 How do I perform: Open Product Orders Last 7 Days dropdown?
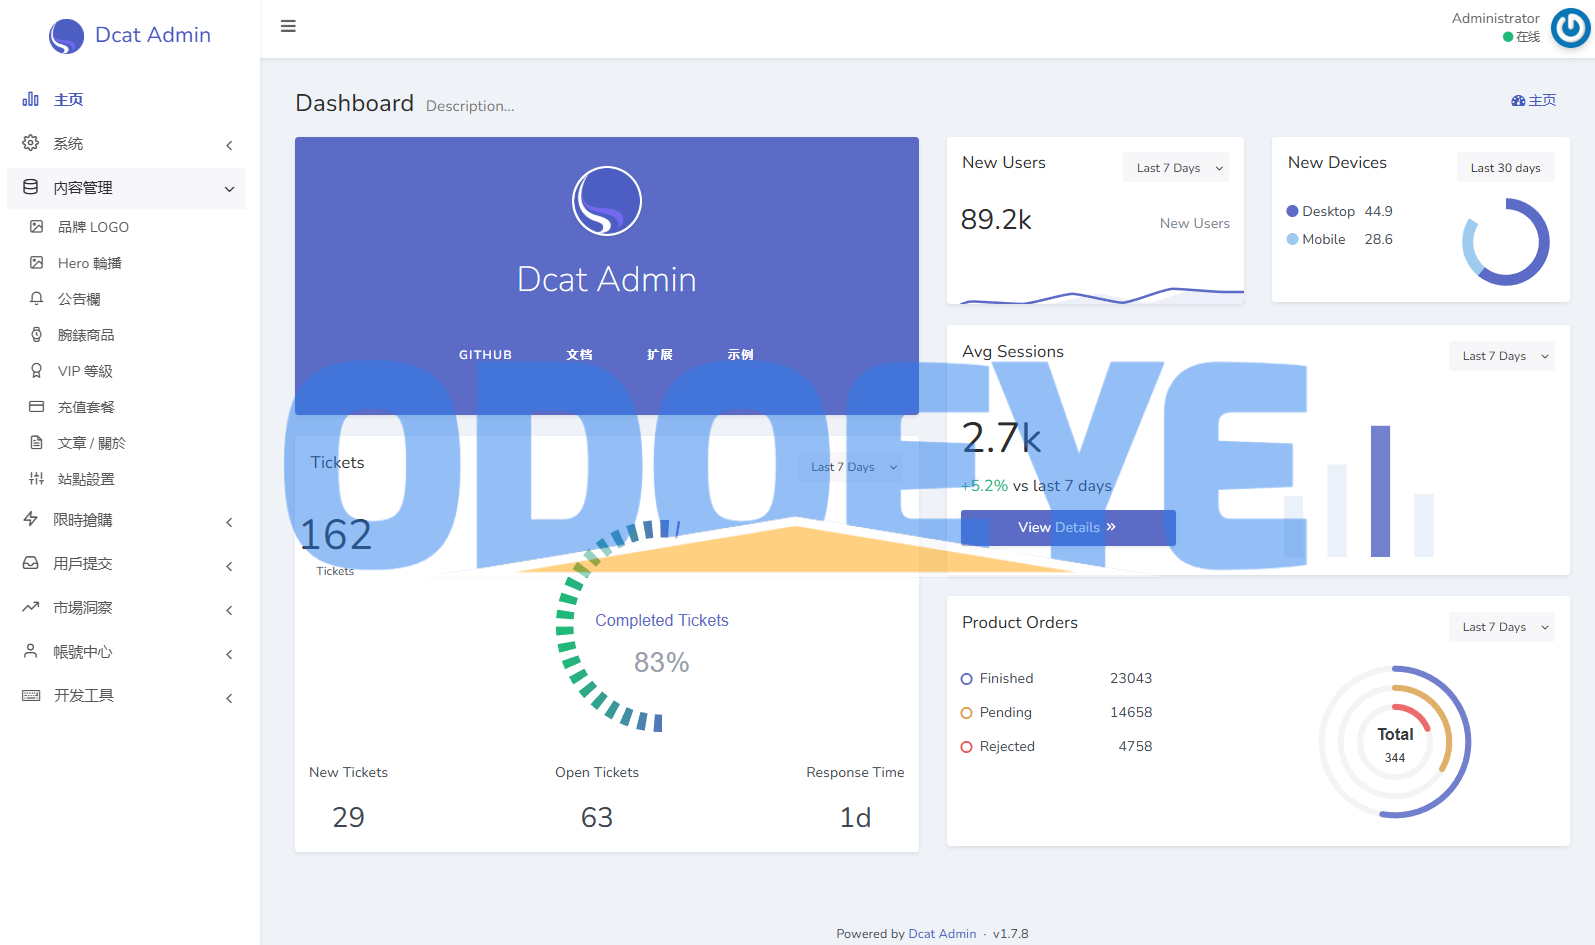(x=1502, y=627)
